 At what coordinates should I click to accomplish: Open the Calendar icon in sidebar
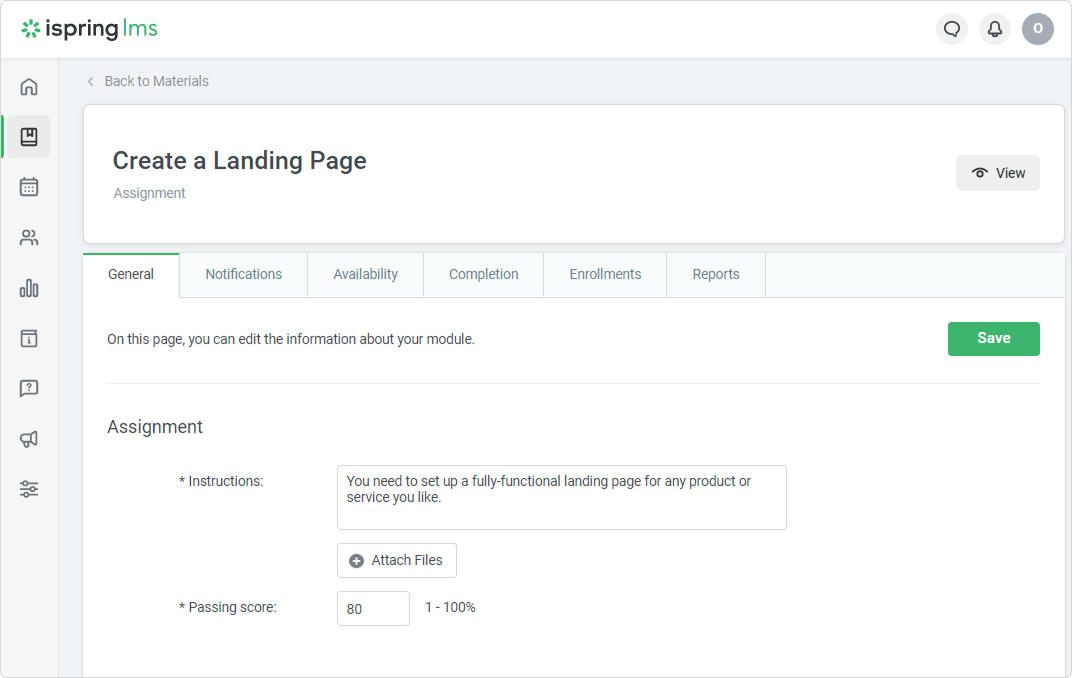(29, 187)
